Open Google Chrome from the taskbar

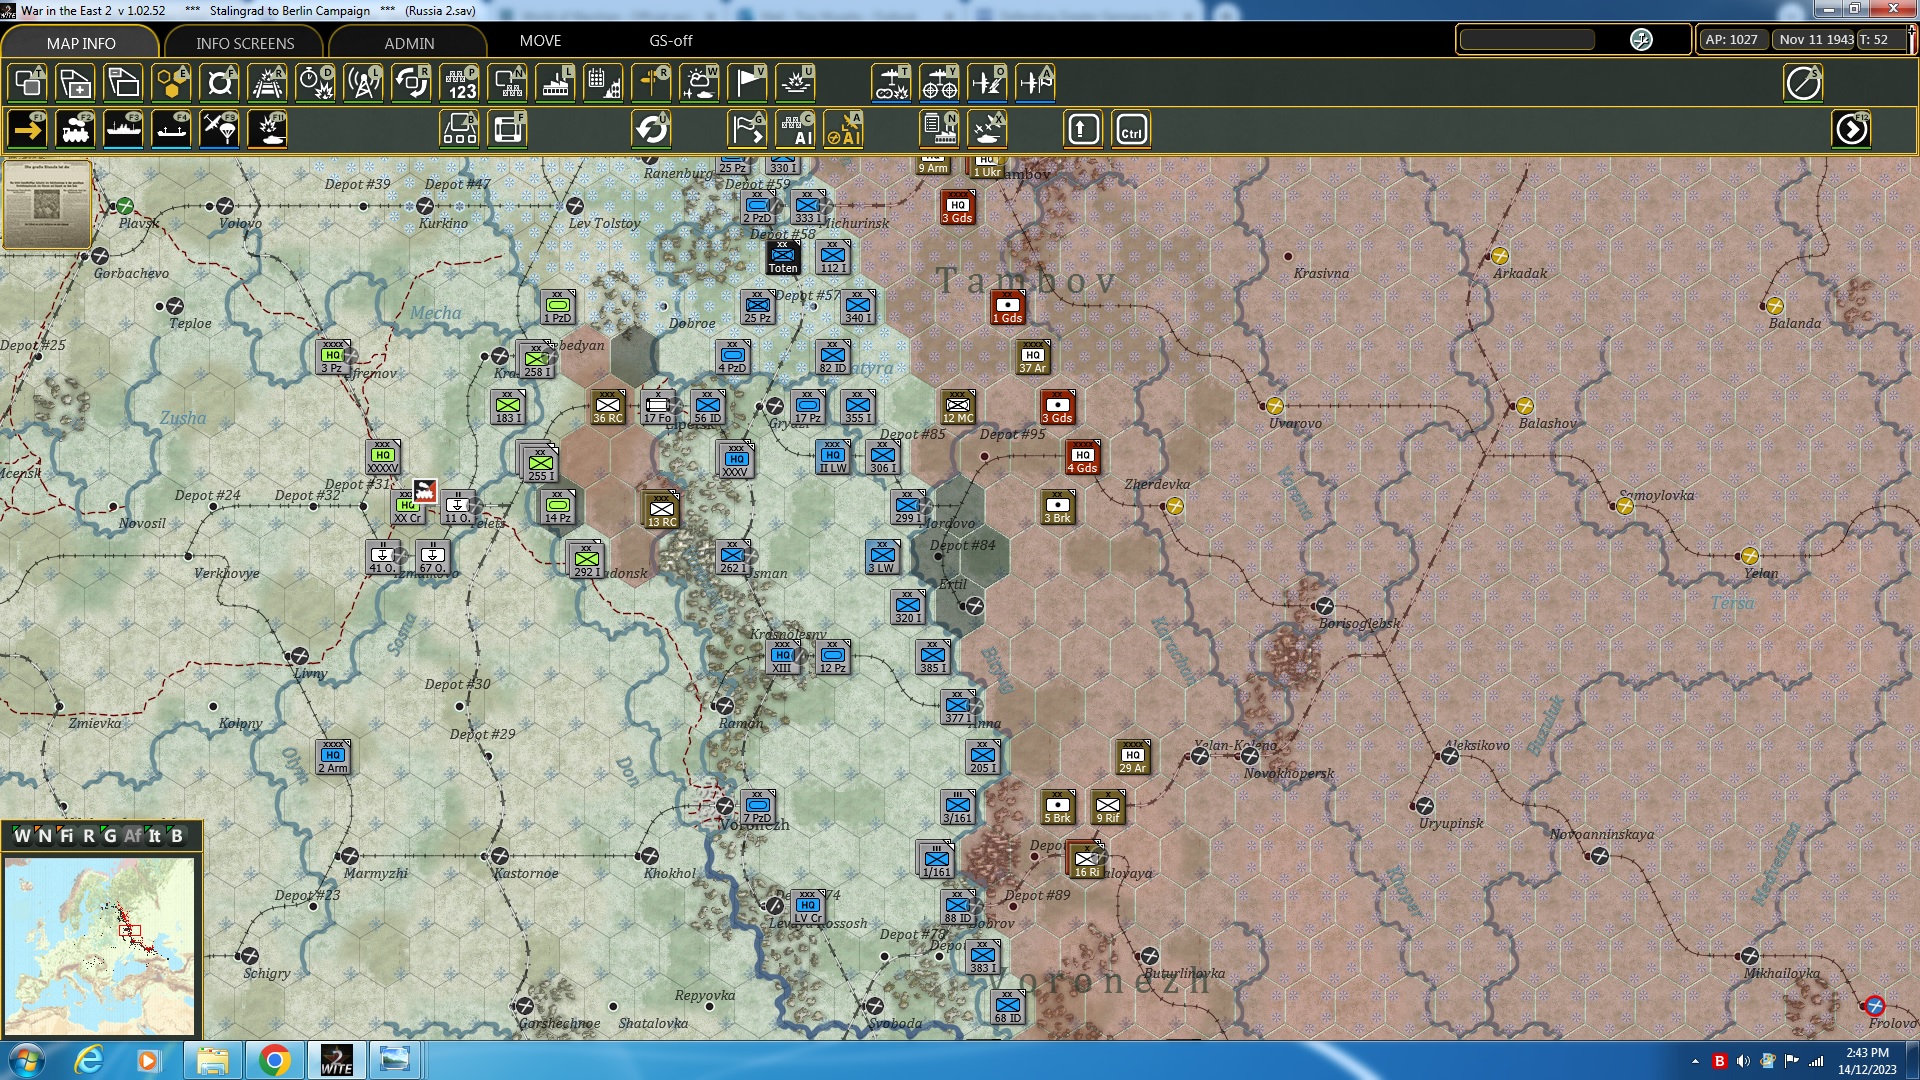point(274,1060)
